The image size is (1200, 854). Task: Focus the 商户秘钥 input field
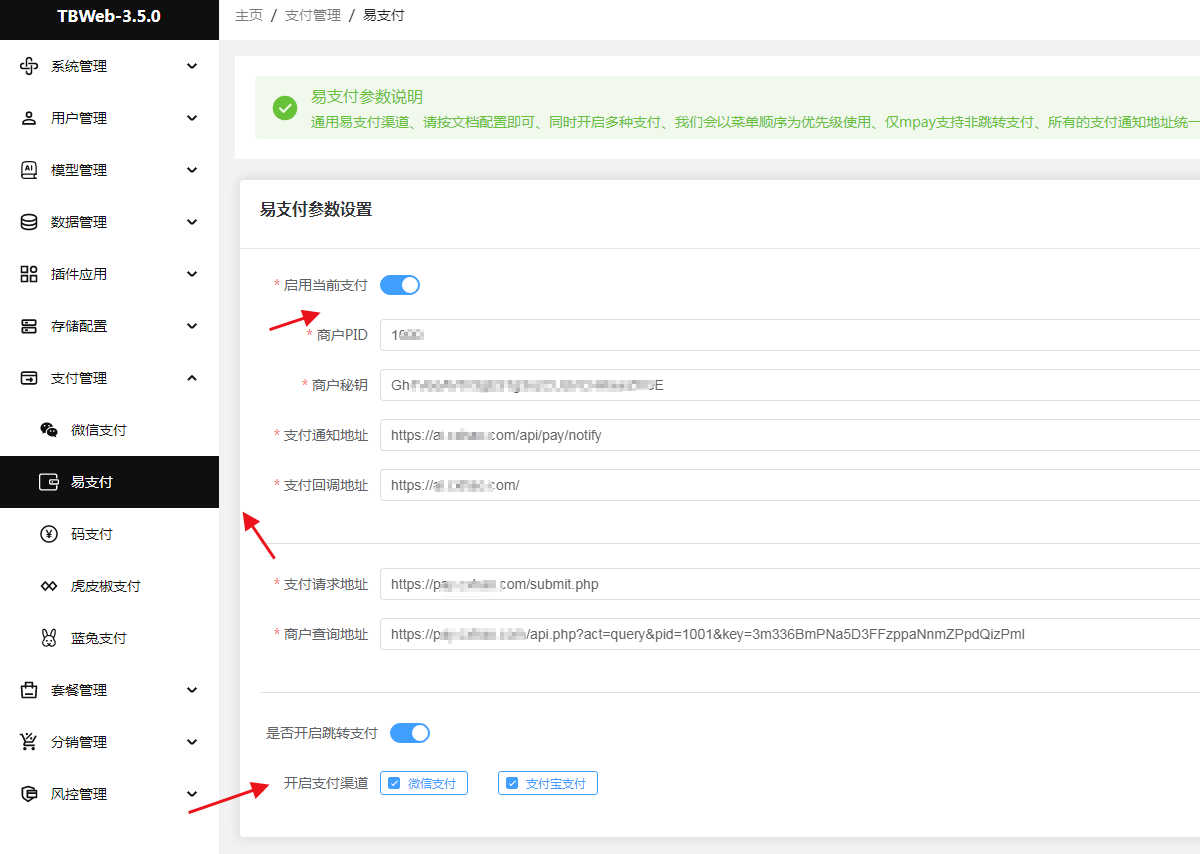(x=790, y=385)
